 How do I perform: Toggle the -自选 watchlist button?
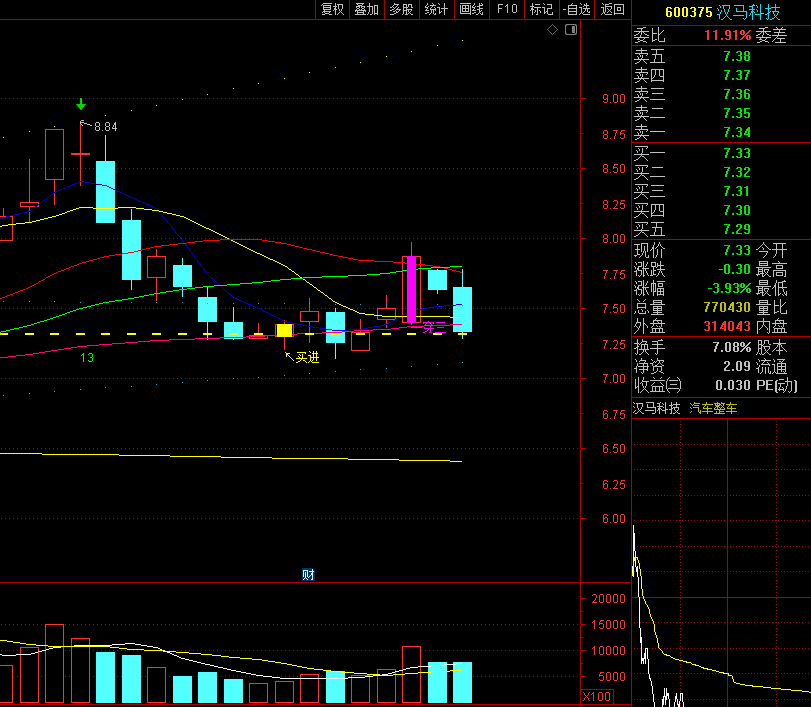[577, 9]
